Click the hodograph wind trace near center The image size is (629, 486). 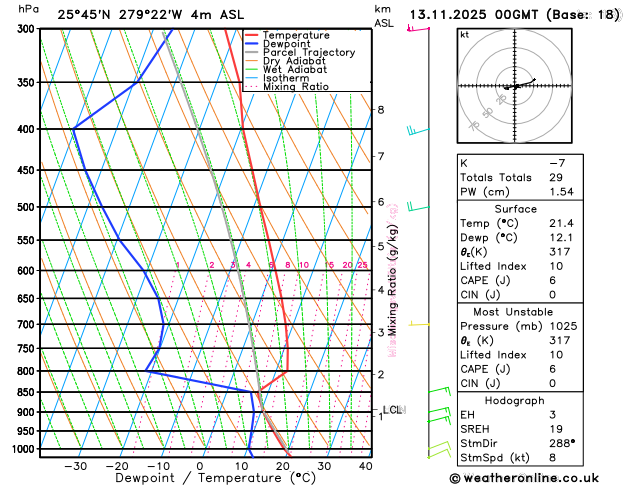[x=519, y=84]
